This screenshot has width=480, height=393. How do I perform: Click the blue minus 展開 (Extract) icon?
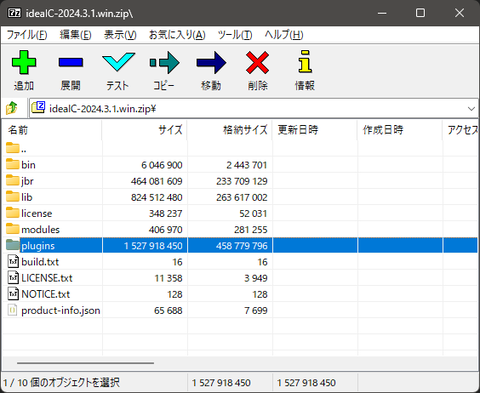click(x=71, y=62)
